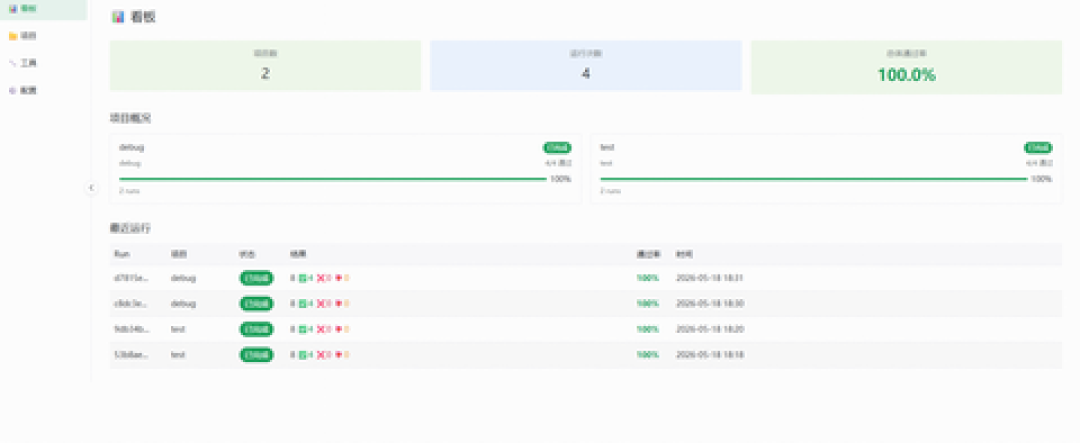Click the green passed icon in 18:20 row
The height and width of the screenshot is (443, 1080).
[302, 329]
